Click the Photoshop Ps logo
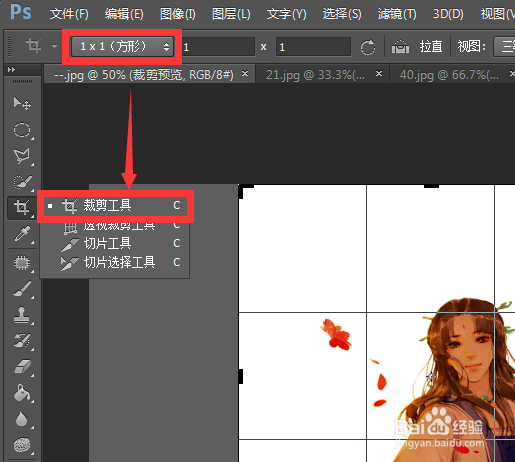This screenshot has height=462, width=515. tap(21, 12)
